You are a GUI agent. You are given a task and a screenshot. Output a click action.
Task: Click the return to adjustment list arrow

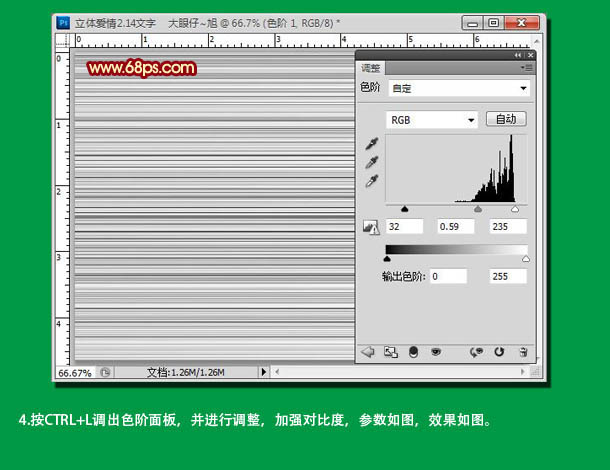(x=367, y=352)
